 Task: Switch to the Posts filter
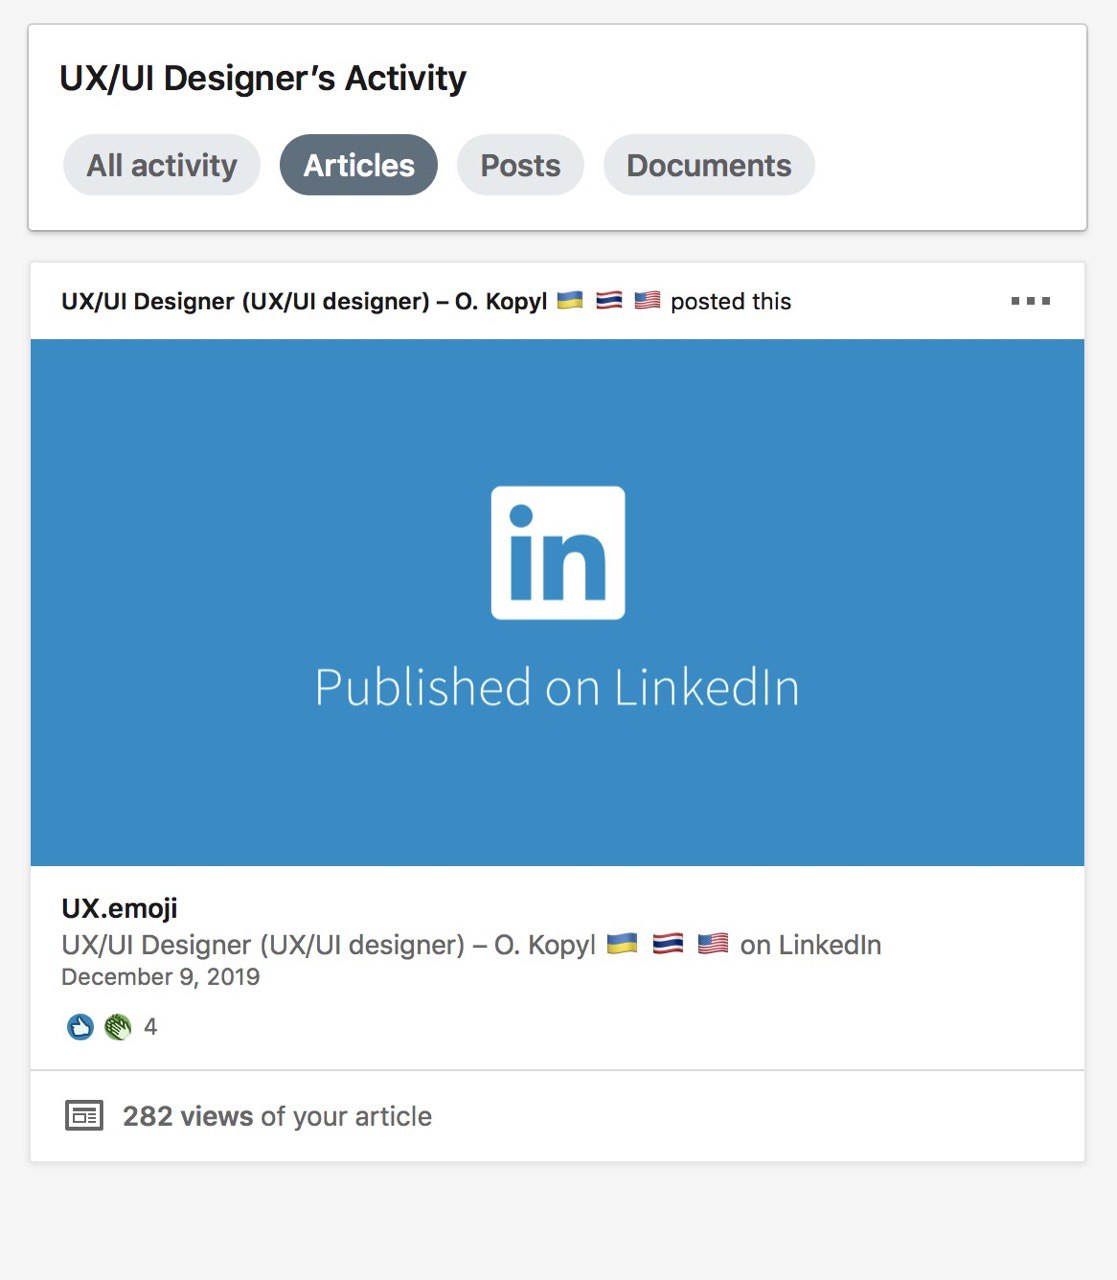click(x=520, y=165)
